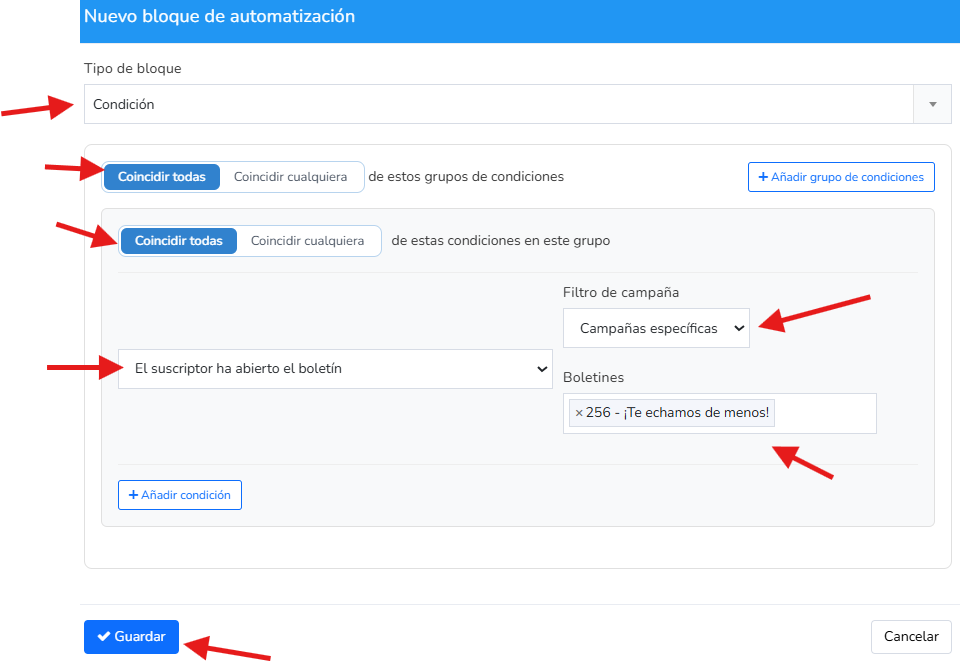The height and width of the screenshot is (661, 960).
Task: Click the Filtro de campaña label
Action: 621,293
